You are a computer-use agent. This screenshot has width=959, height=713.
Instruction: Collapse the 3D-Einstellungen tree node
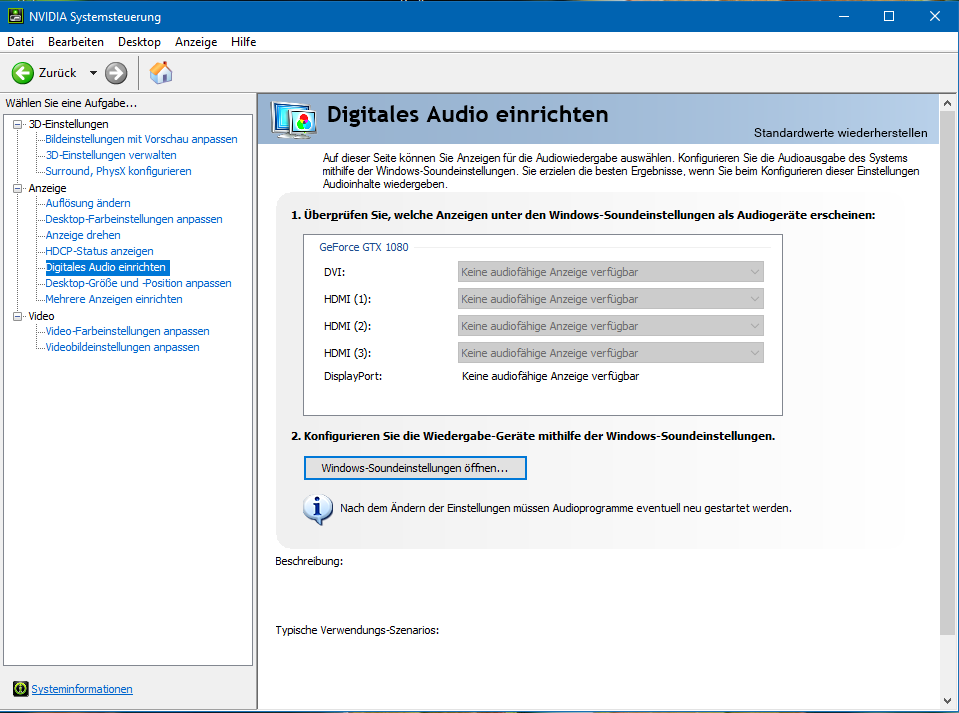[17, 123]
